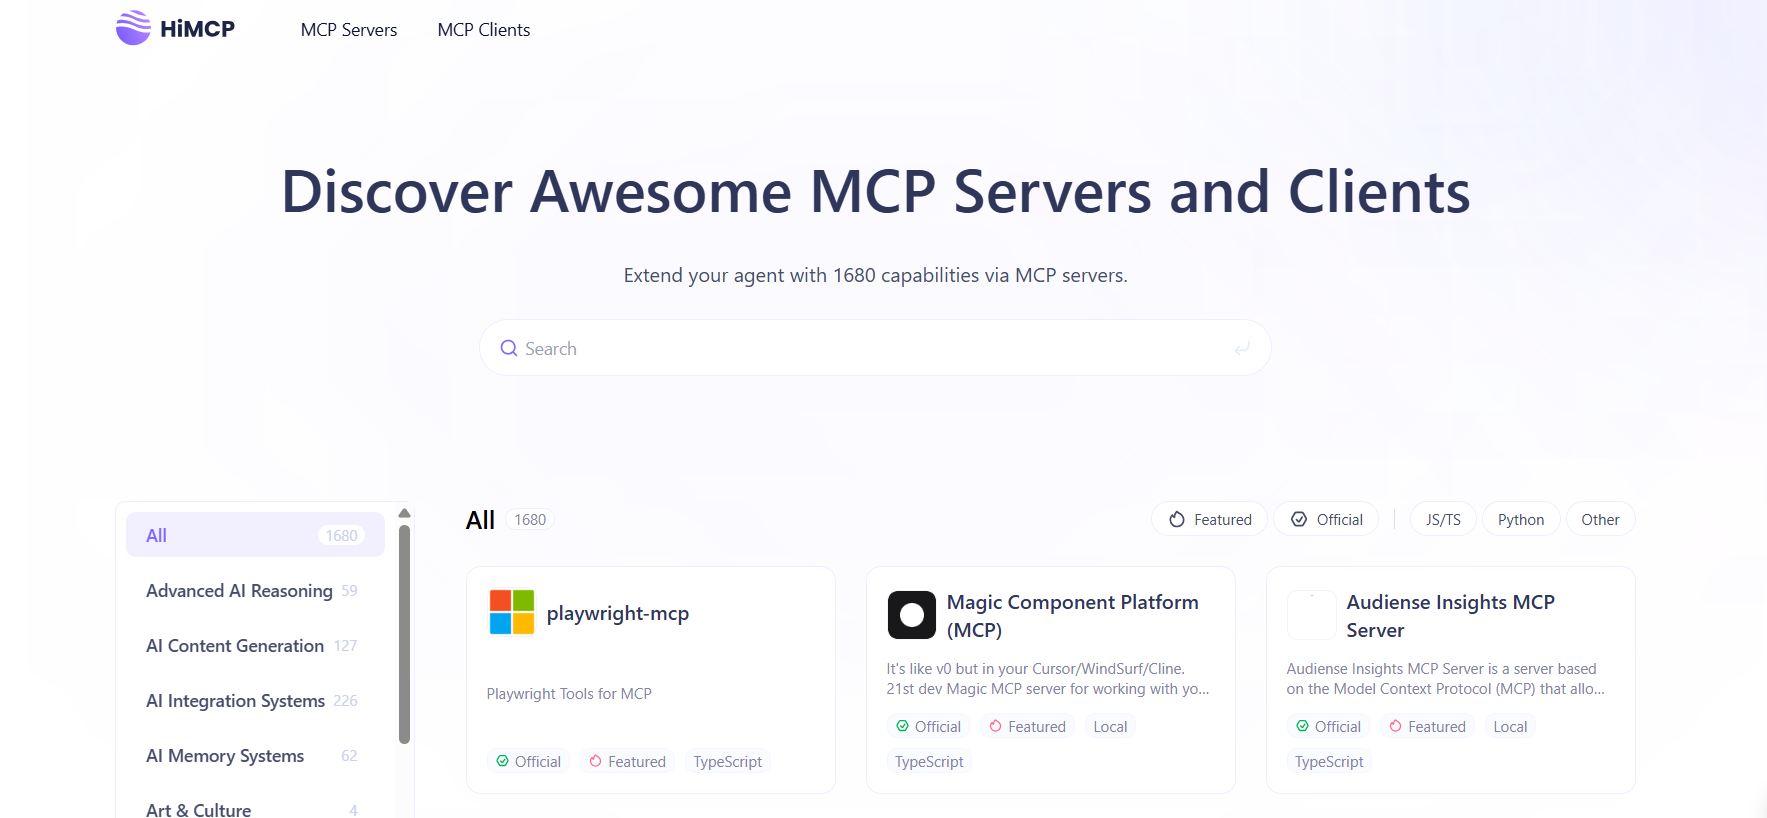Click the HiMCP logo icon

pos(133,28)
